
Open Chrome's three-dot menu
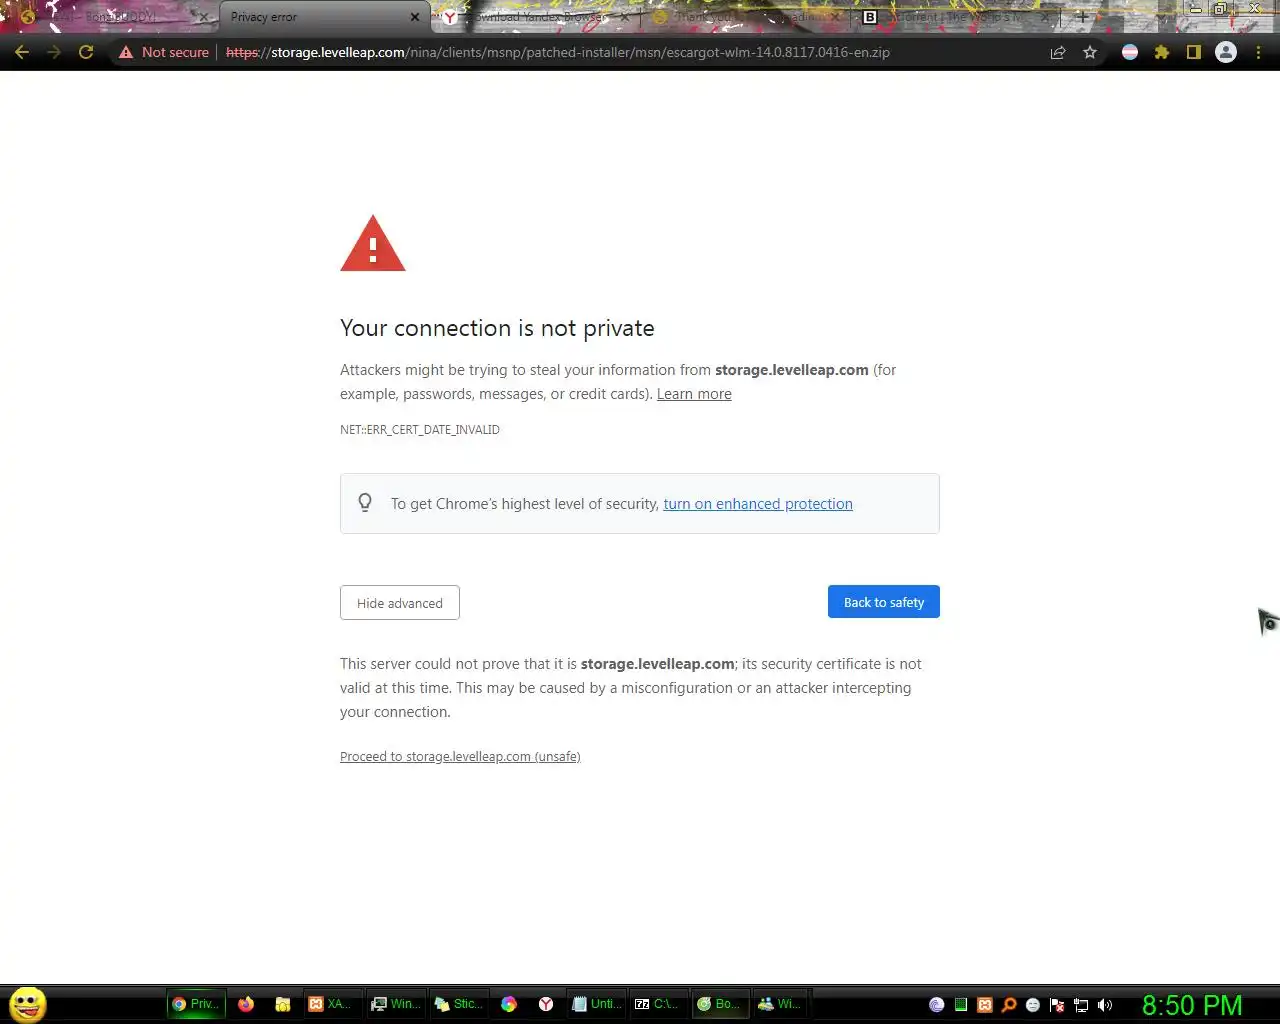pyautogui.click(x=1259, y=52)
